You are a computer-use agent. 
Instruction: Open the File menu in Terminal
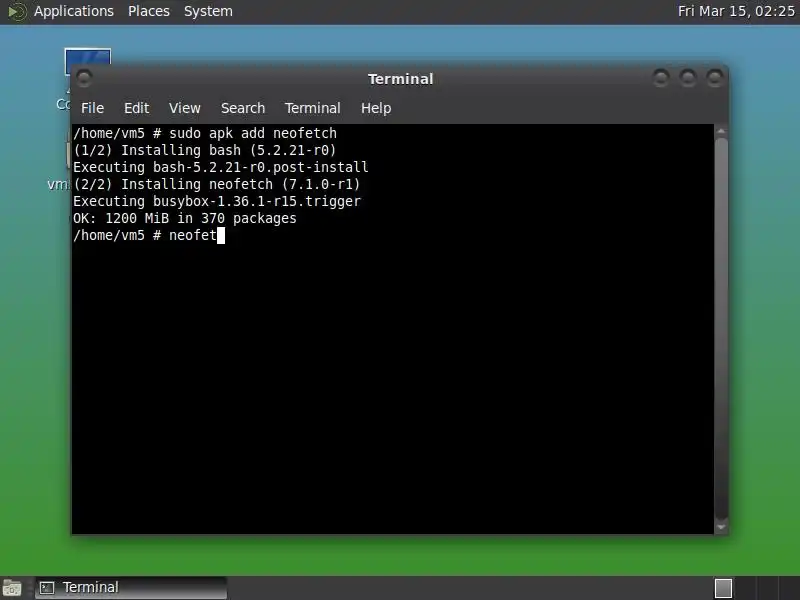pos(92,108)
